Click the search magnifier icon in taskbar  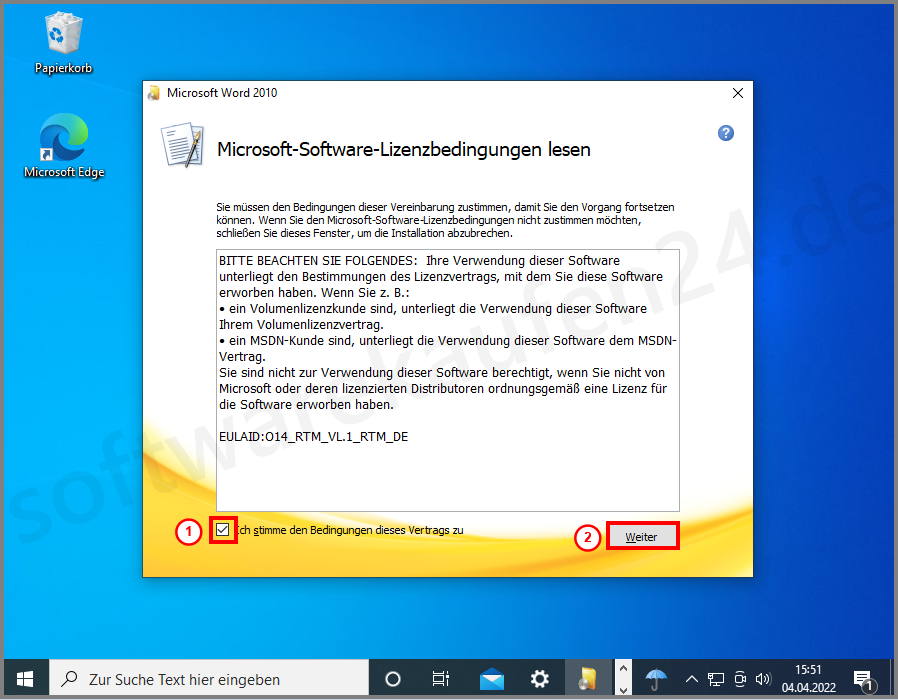69,679
